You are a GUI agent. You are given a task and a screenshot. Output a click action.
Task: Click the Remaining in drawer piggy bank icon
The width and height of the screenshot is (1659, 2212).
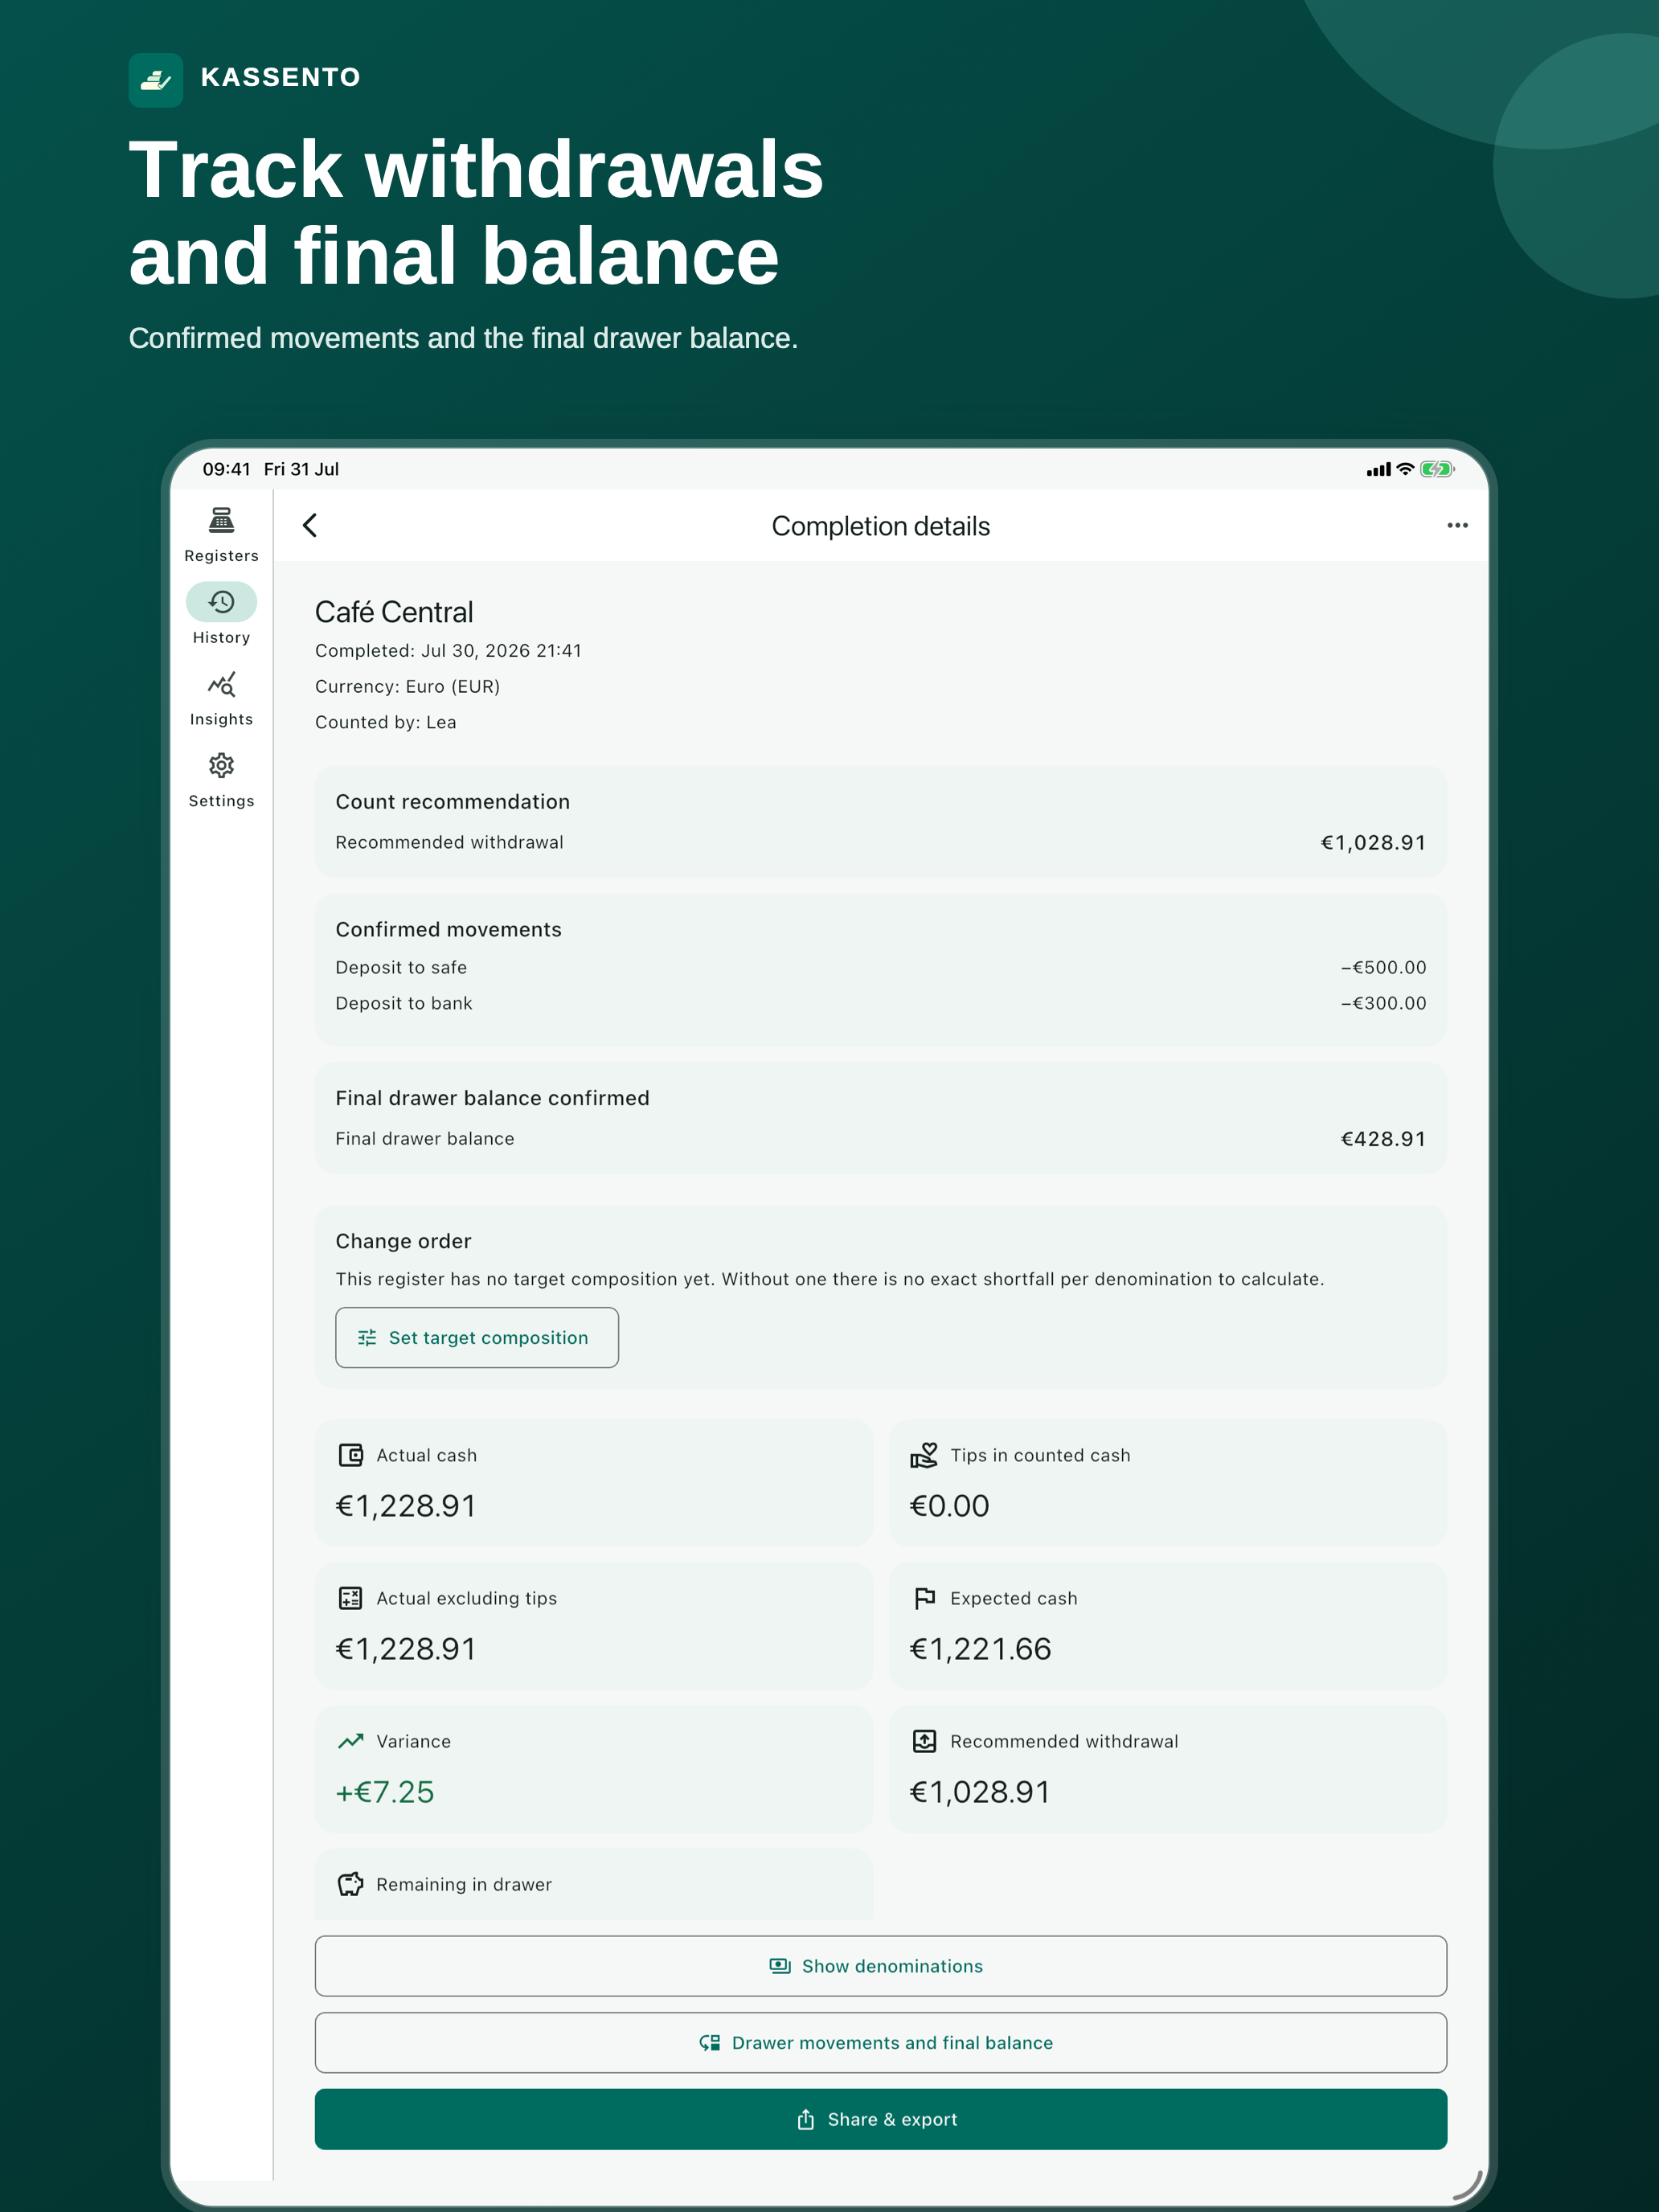click(351, 1884)
